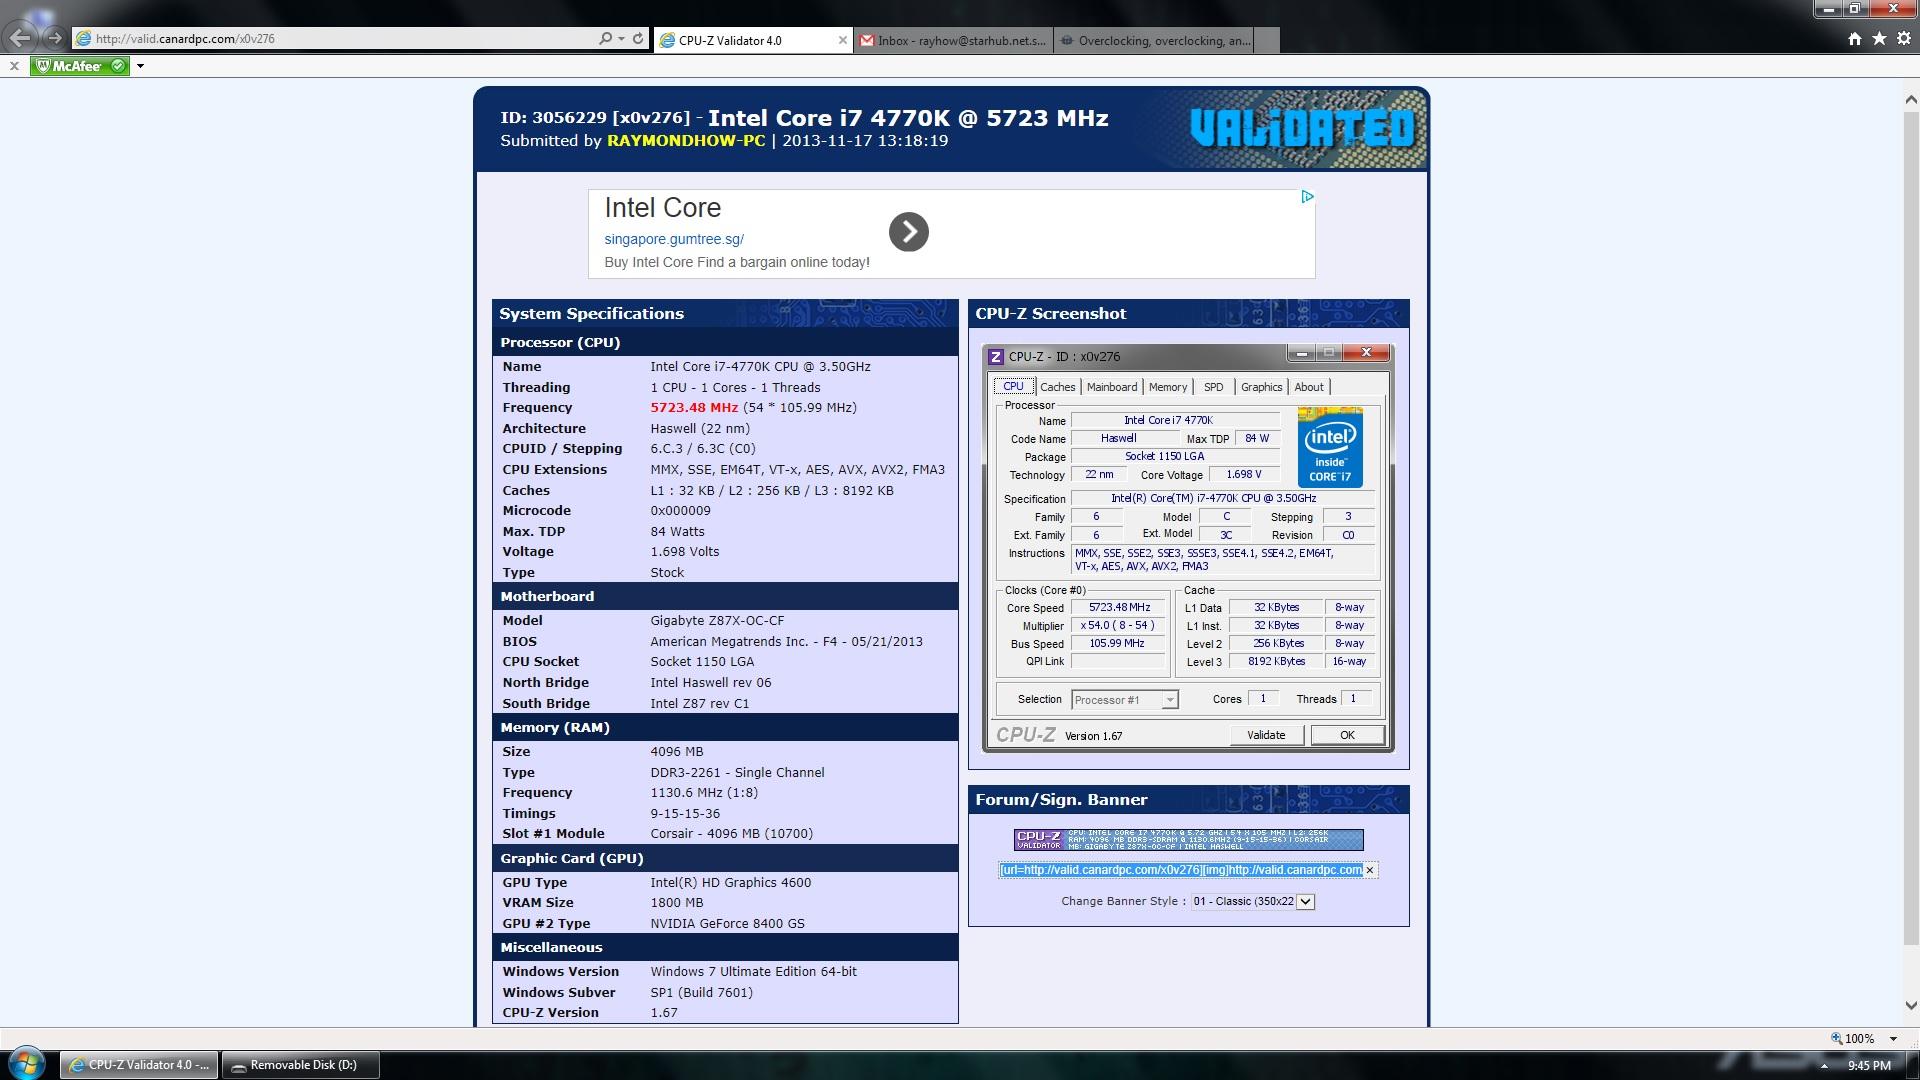Click the red '5723.48 MHz' frequency value

(694, 408)
